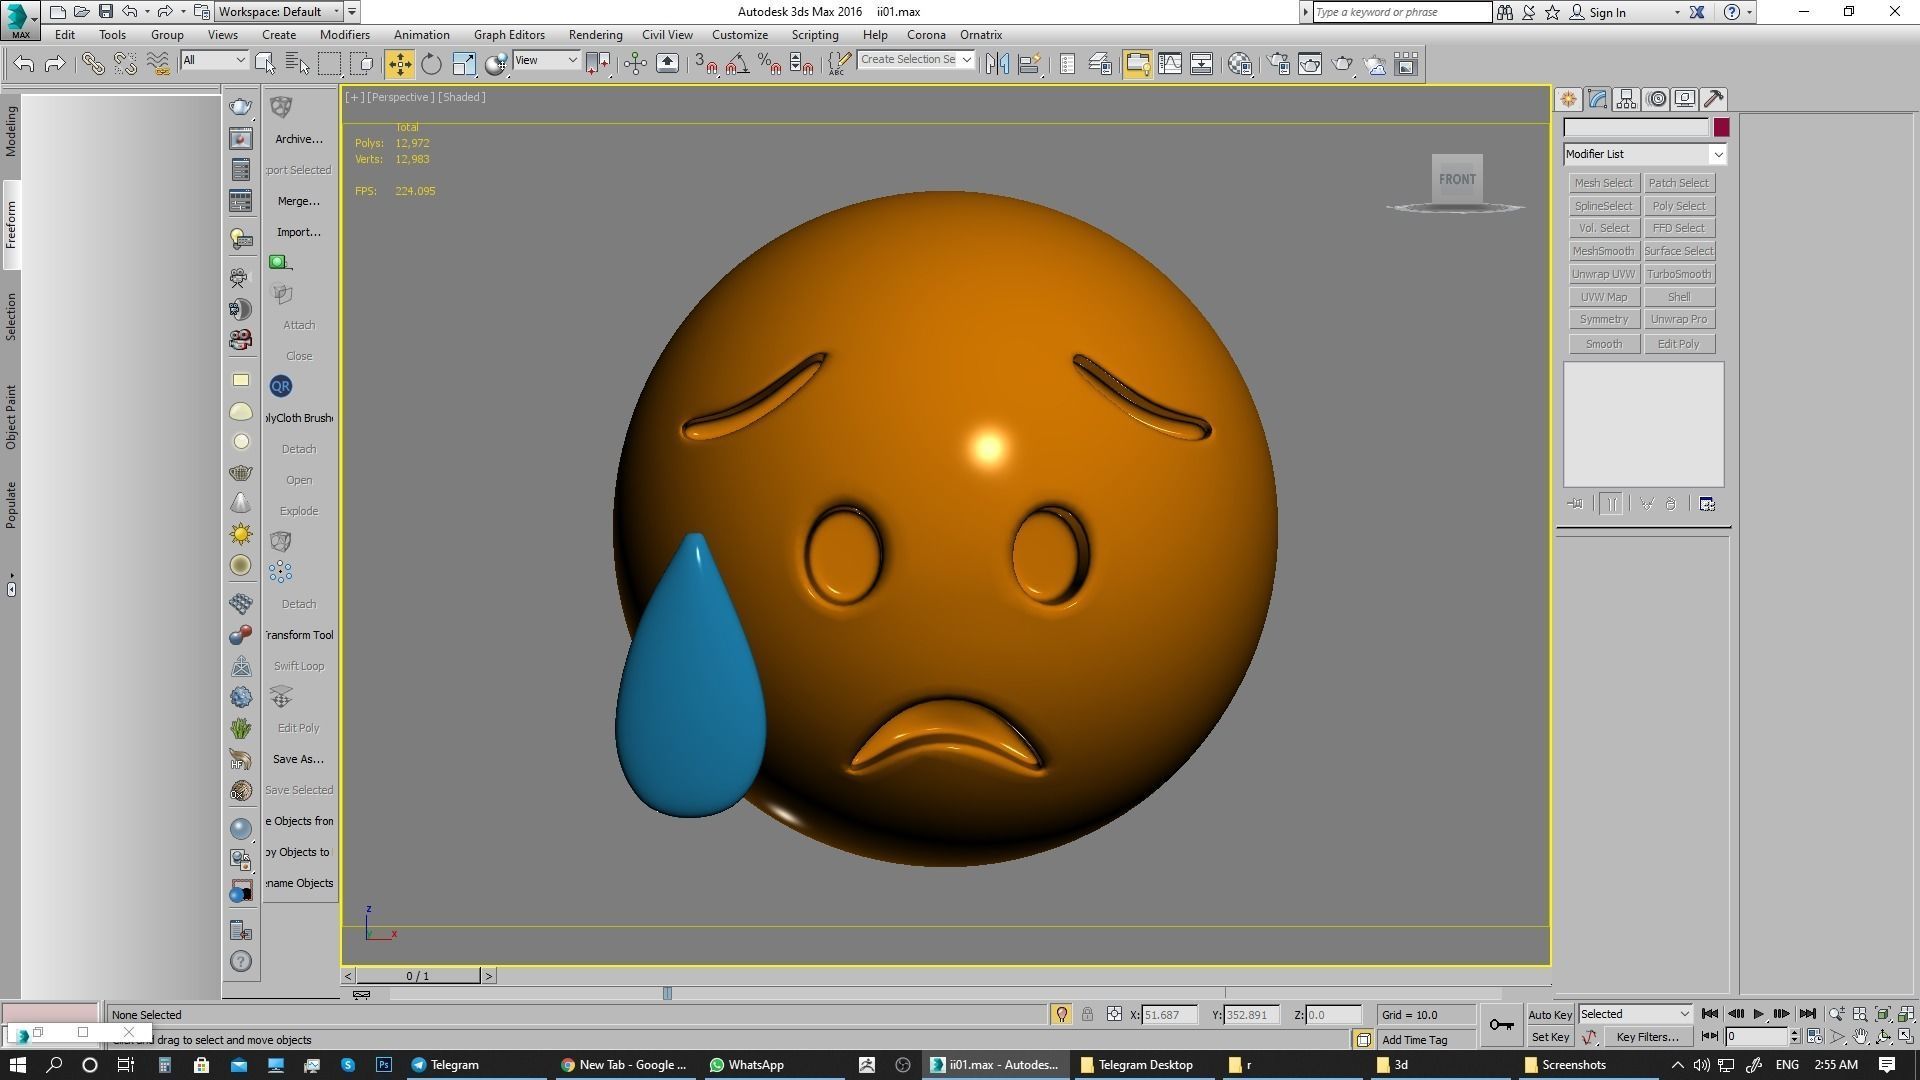Screen dimensions: 1920x1080
Task: Click the sun light icon in left toolbar
Action: 241,534
